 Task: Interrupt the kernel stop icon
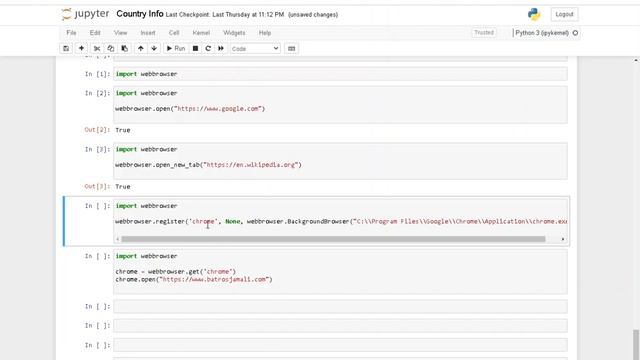coord(196,49)
